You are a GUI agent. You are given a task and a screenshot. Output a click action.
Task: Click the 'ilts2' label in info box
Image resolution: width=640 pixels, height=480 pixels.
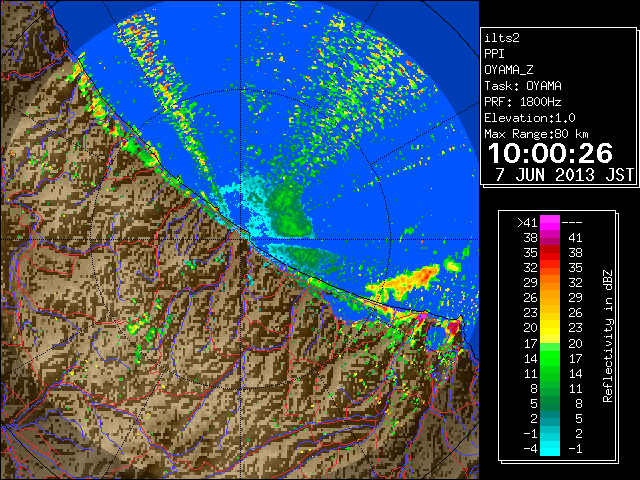[x=502, y=38]
